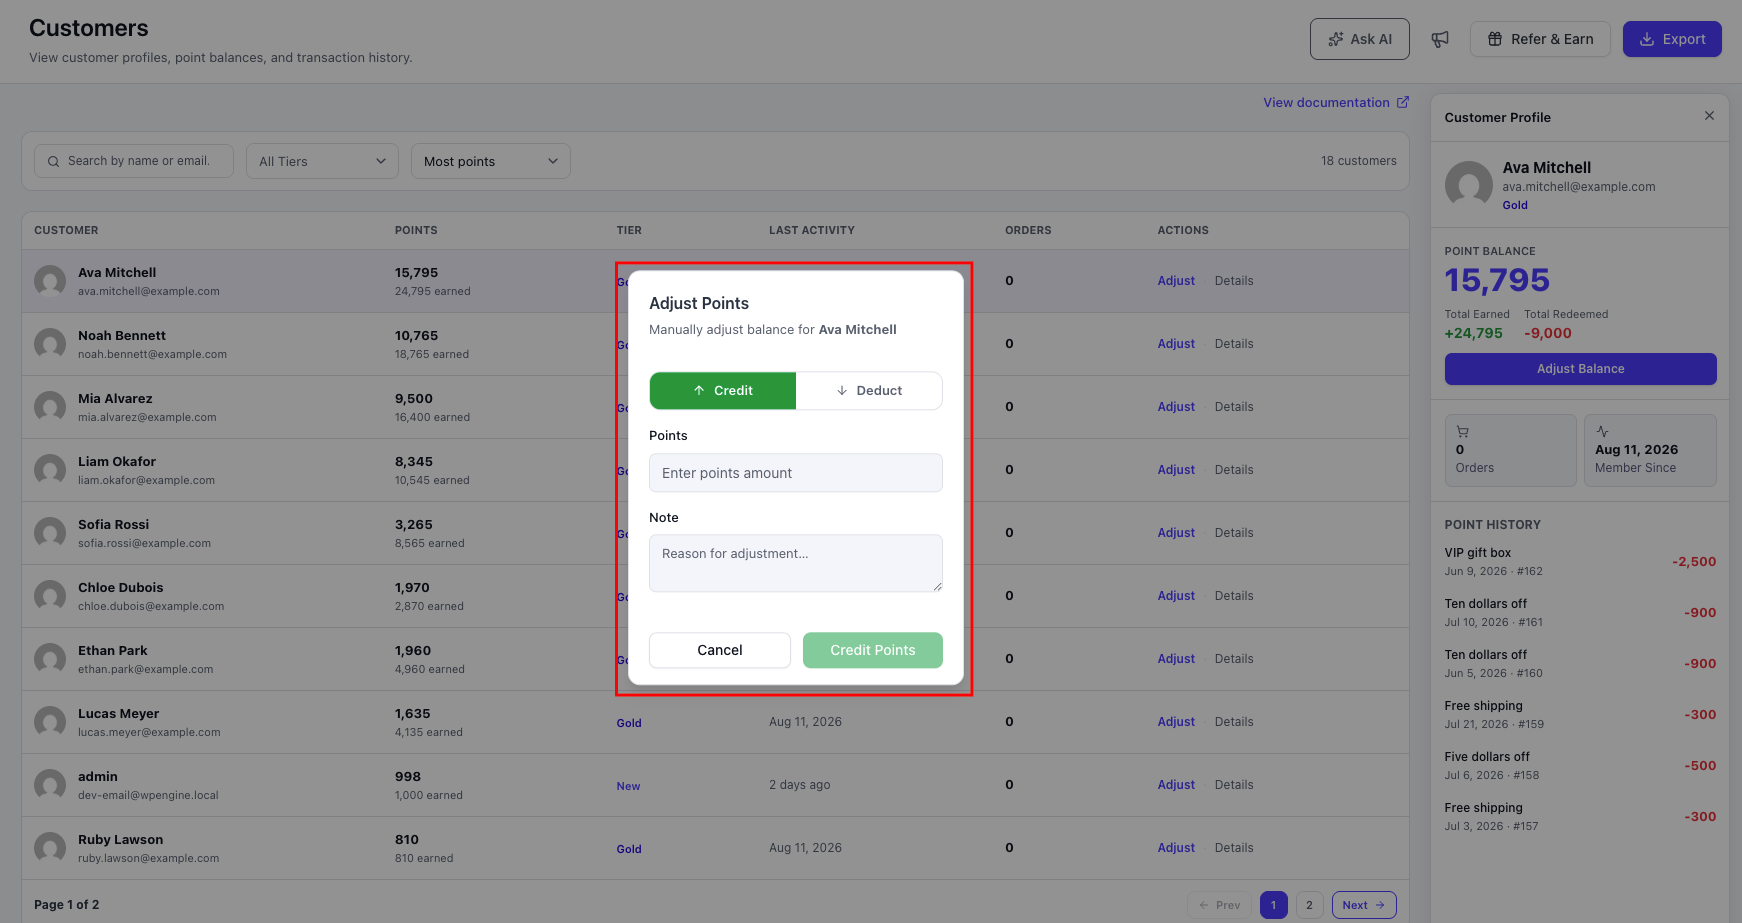1742x923 pixels.
Task: Export the customer list
Action: tap(1672, 39)
